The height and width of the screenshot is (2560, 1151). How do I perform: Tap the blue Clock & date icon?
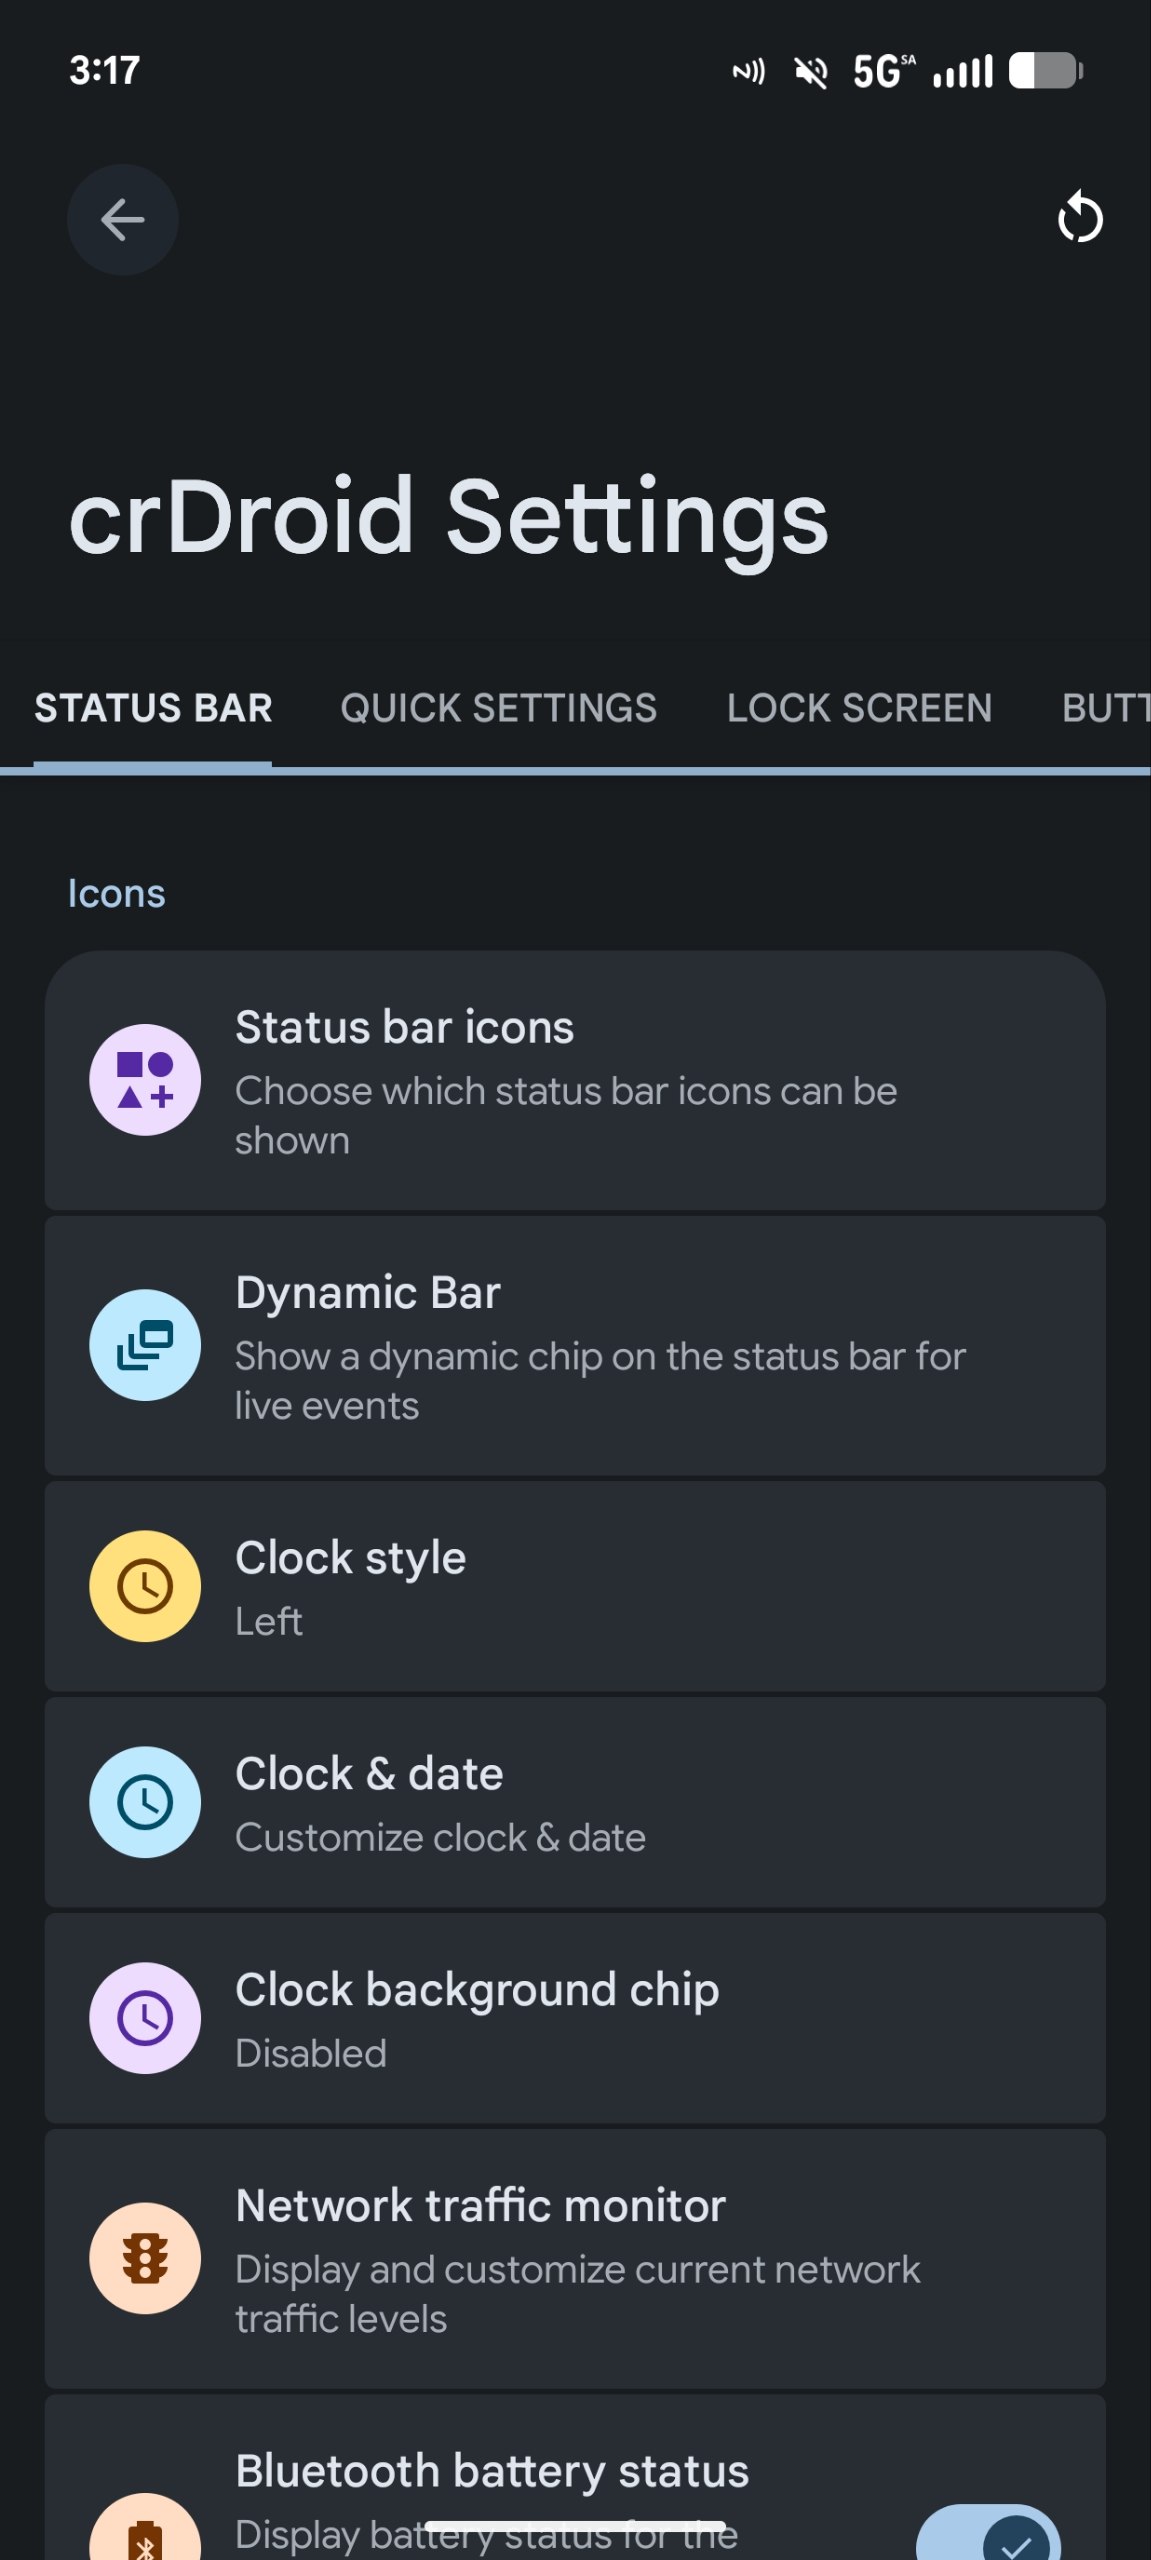tap(145, 1802)
